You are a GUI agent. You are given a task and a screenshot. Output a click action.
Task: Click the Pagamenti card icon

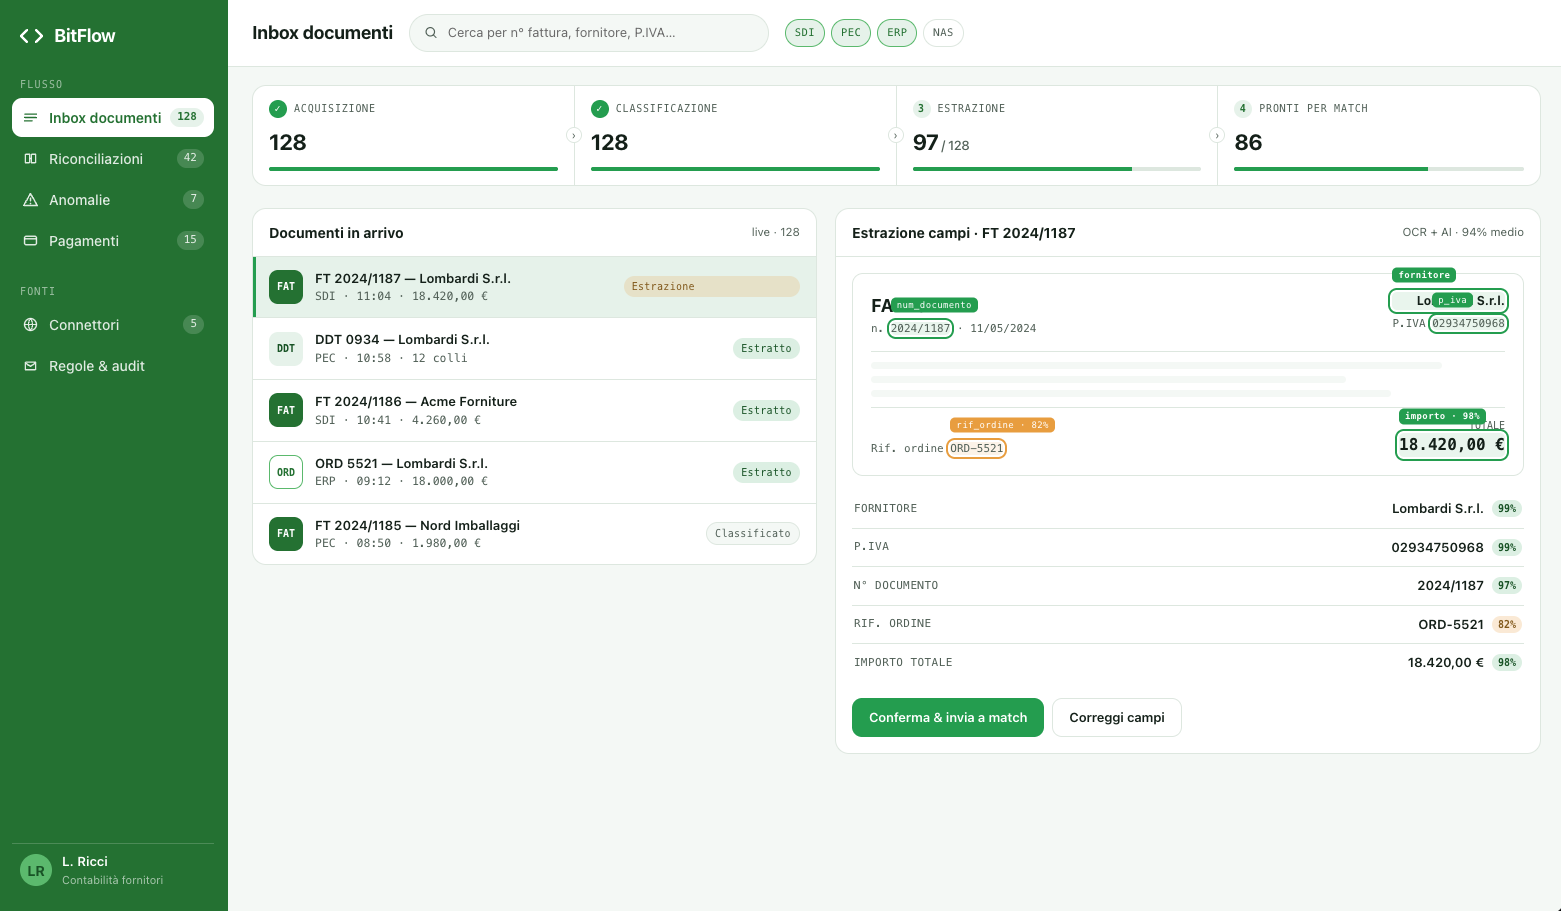click(31, 241)
